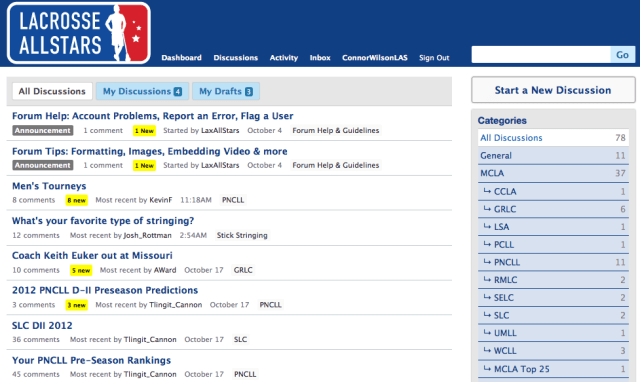Click Announcement label on Forum Tips discussion
Image resolution: width=640 pixels, height=382 pixels.
click(43, 165)
